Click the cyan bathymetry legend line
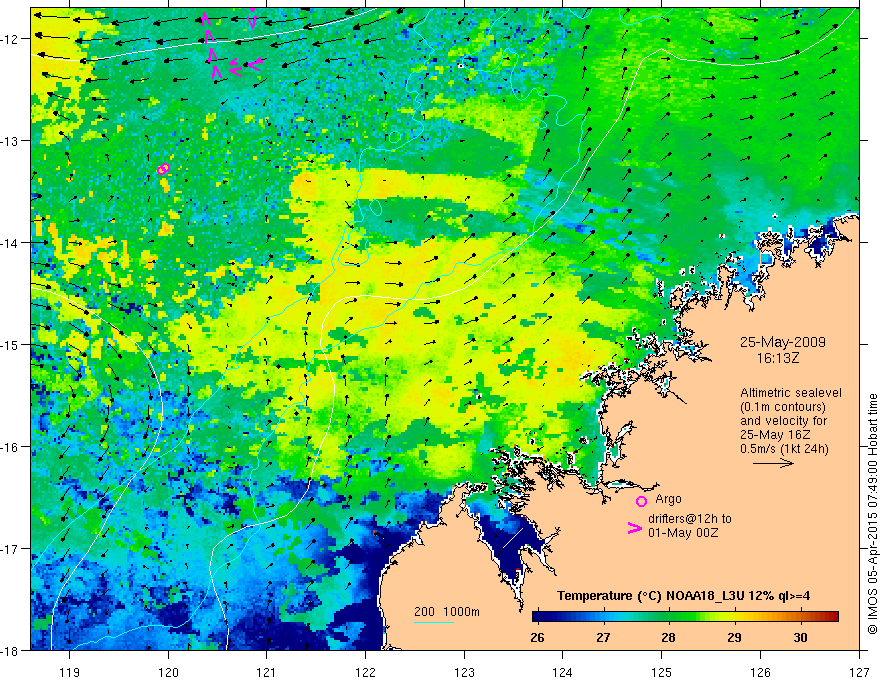The image size is (880, 680). click(434, 622)
